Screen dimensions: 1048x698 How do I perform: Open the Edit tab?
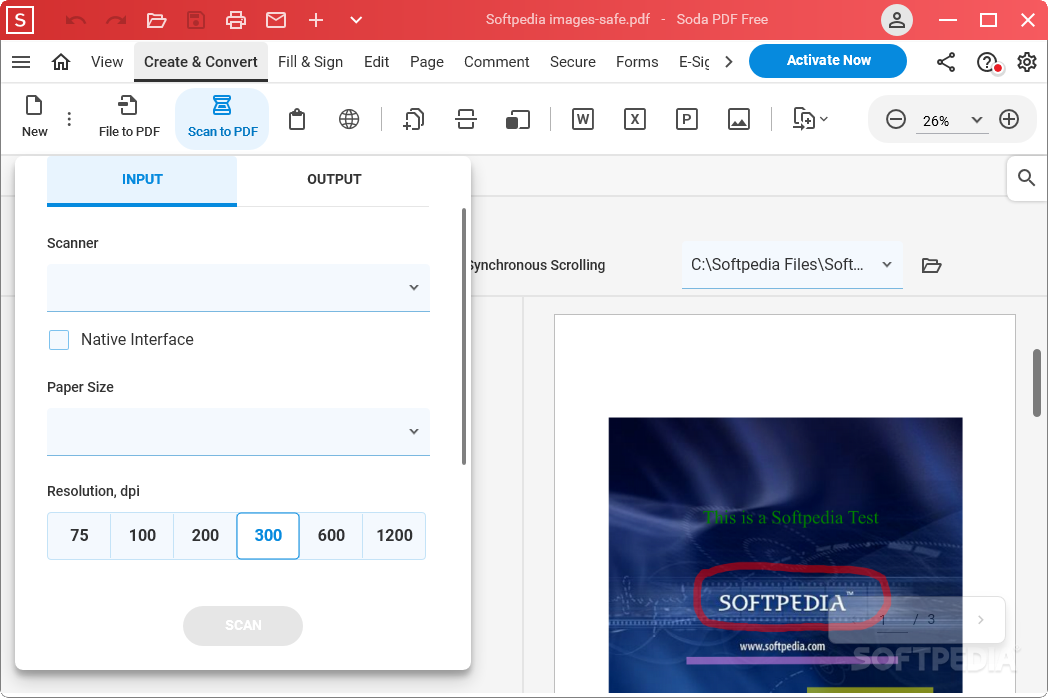(x=376, y=62)
